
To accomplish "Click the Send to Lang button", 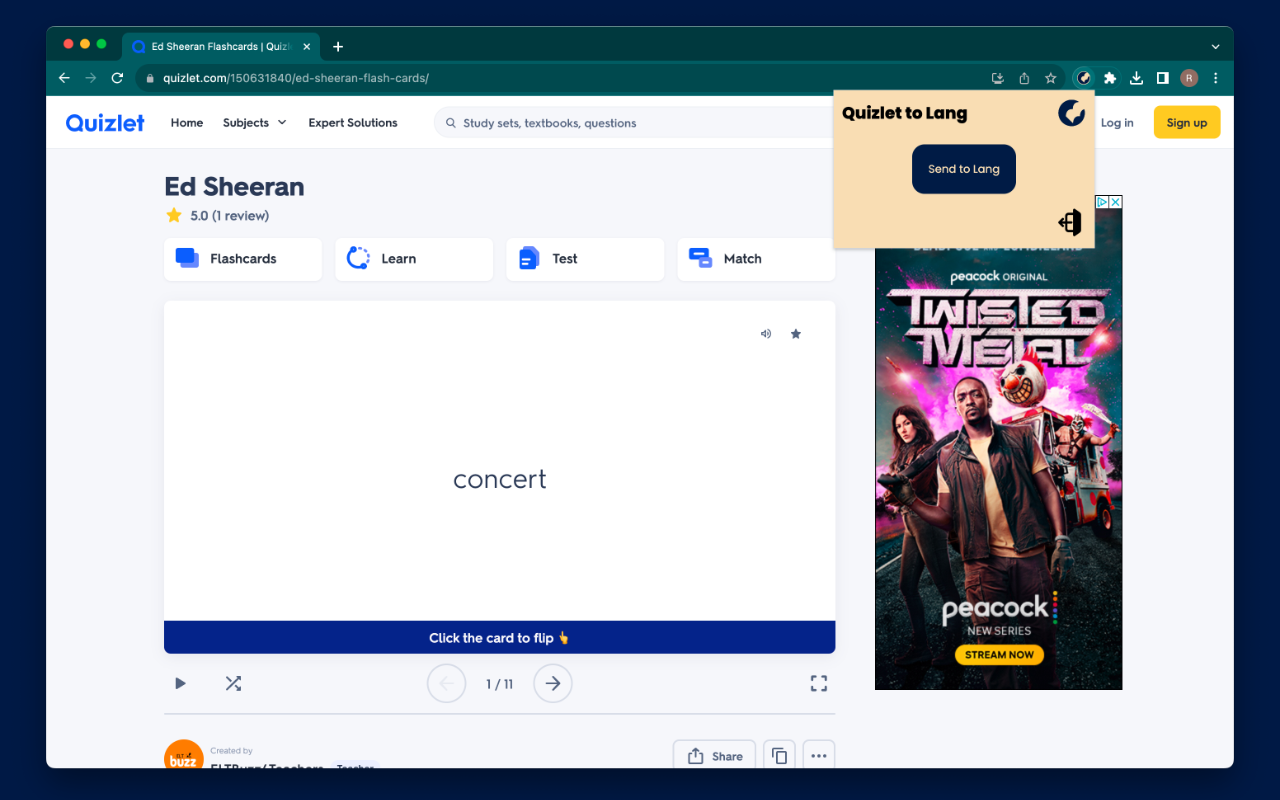I will point(963,169).
